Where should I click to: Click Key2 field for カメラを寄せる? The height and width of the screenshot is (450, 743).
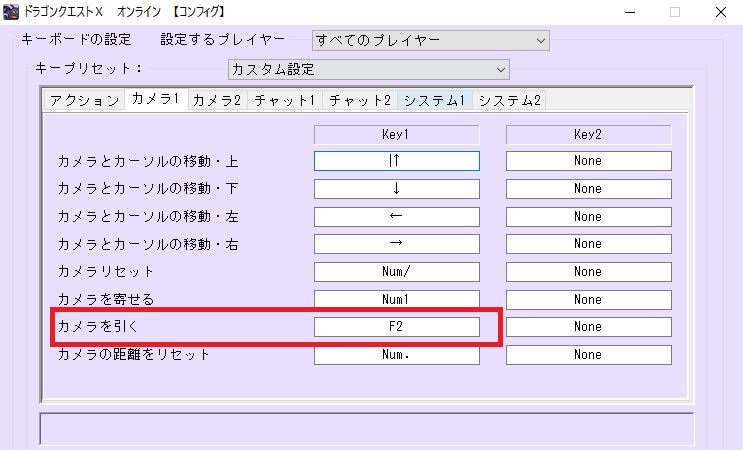(x=589, y=299)
